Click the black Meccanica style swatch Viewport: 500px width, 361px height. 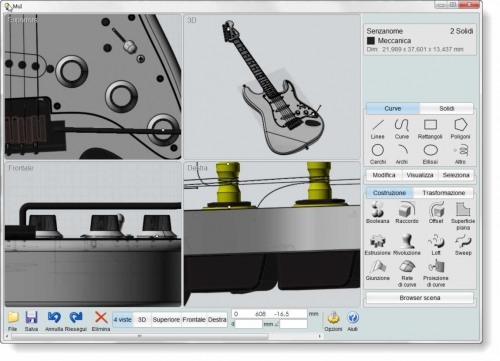click(x=371, y=41)
